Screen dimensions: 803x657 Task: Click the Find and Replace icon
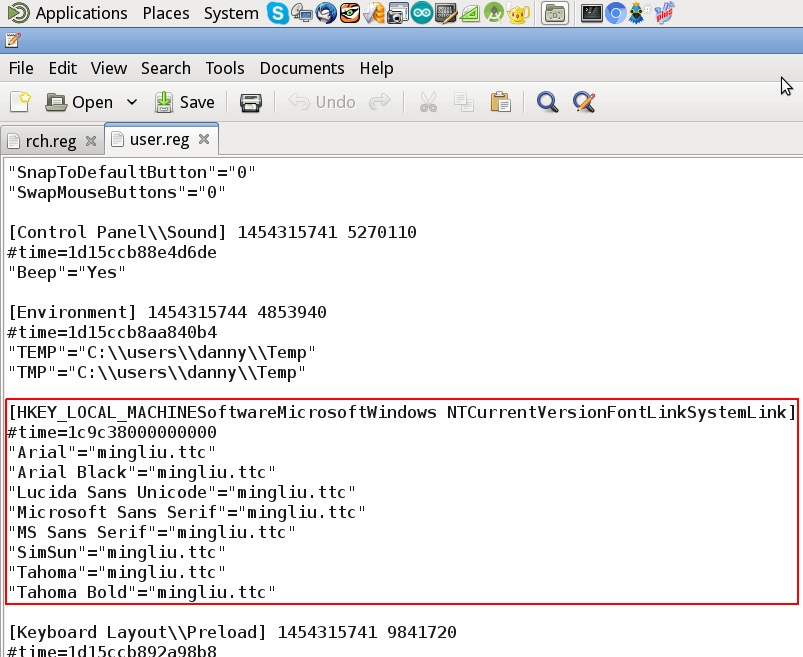click(584, 102)
